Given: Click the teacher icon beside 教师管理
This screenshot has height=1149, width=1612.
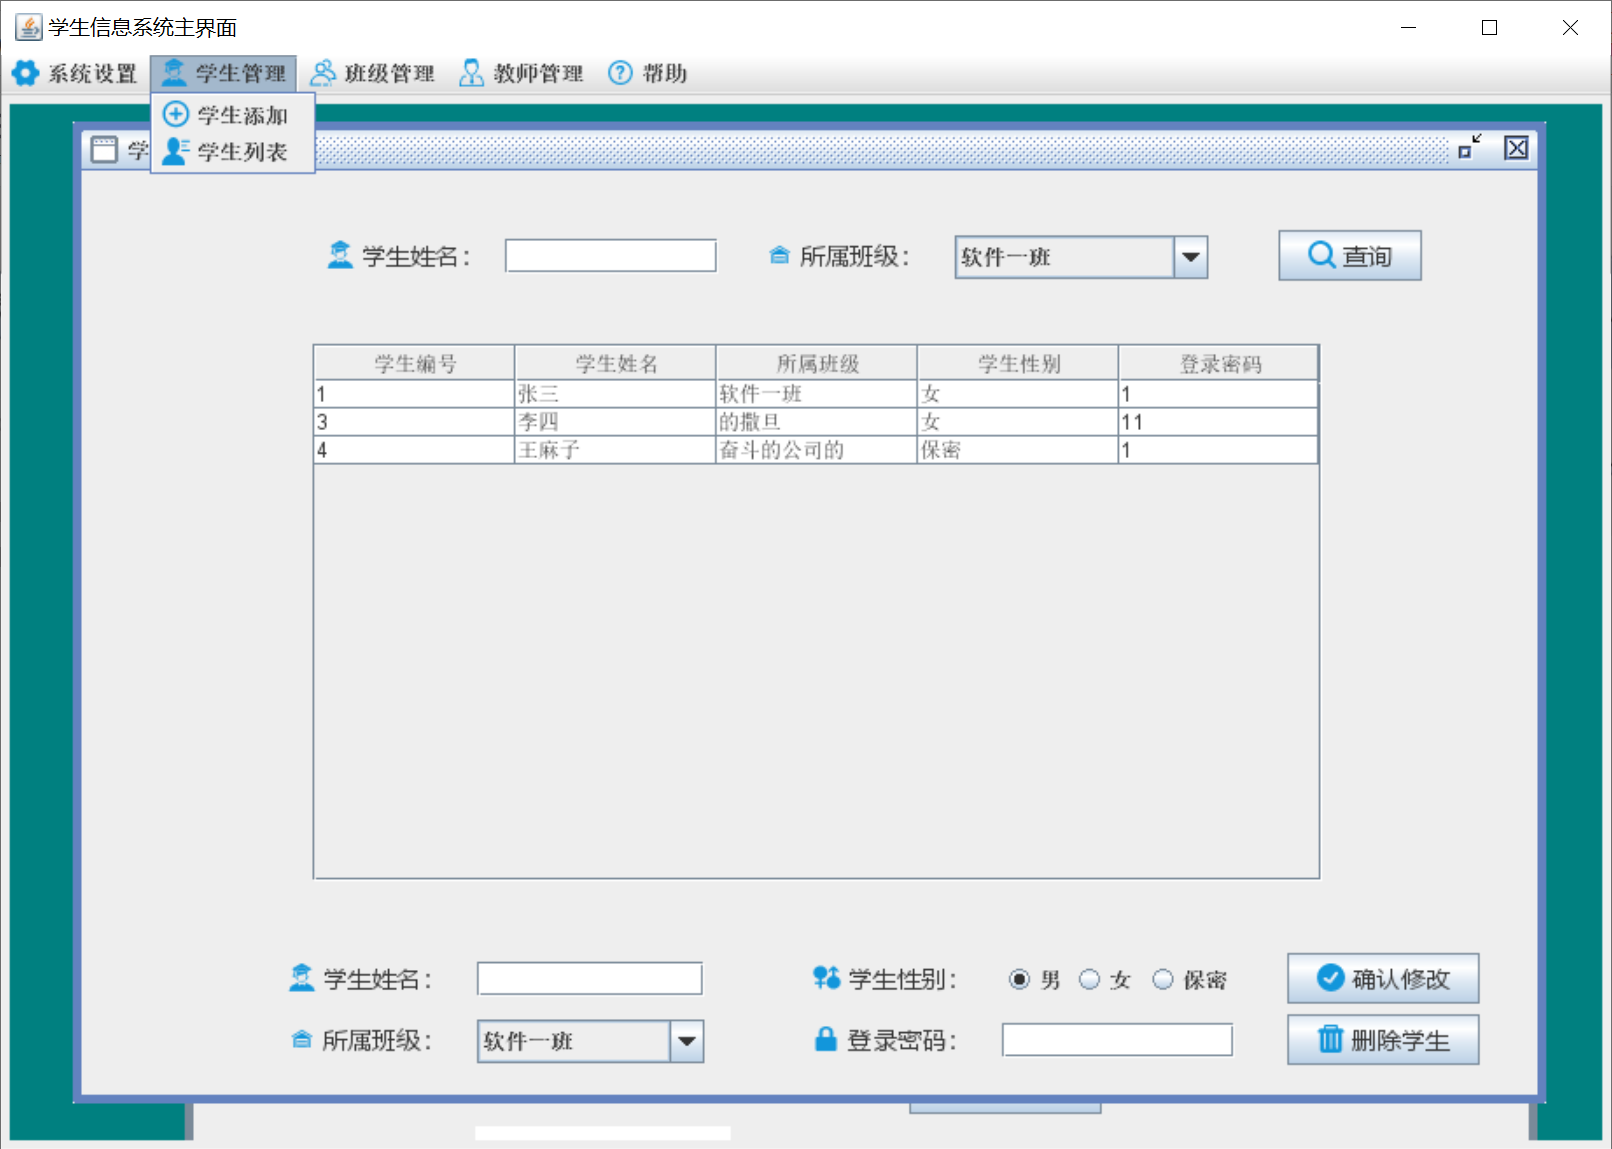Looking at the screenshot, I should click(471, 73).
